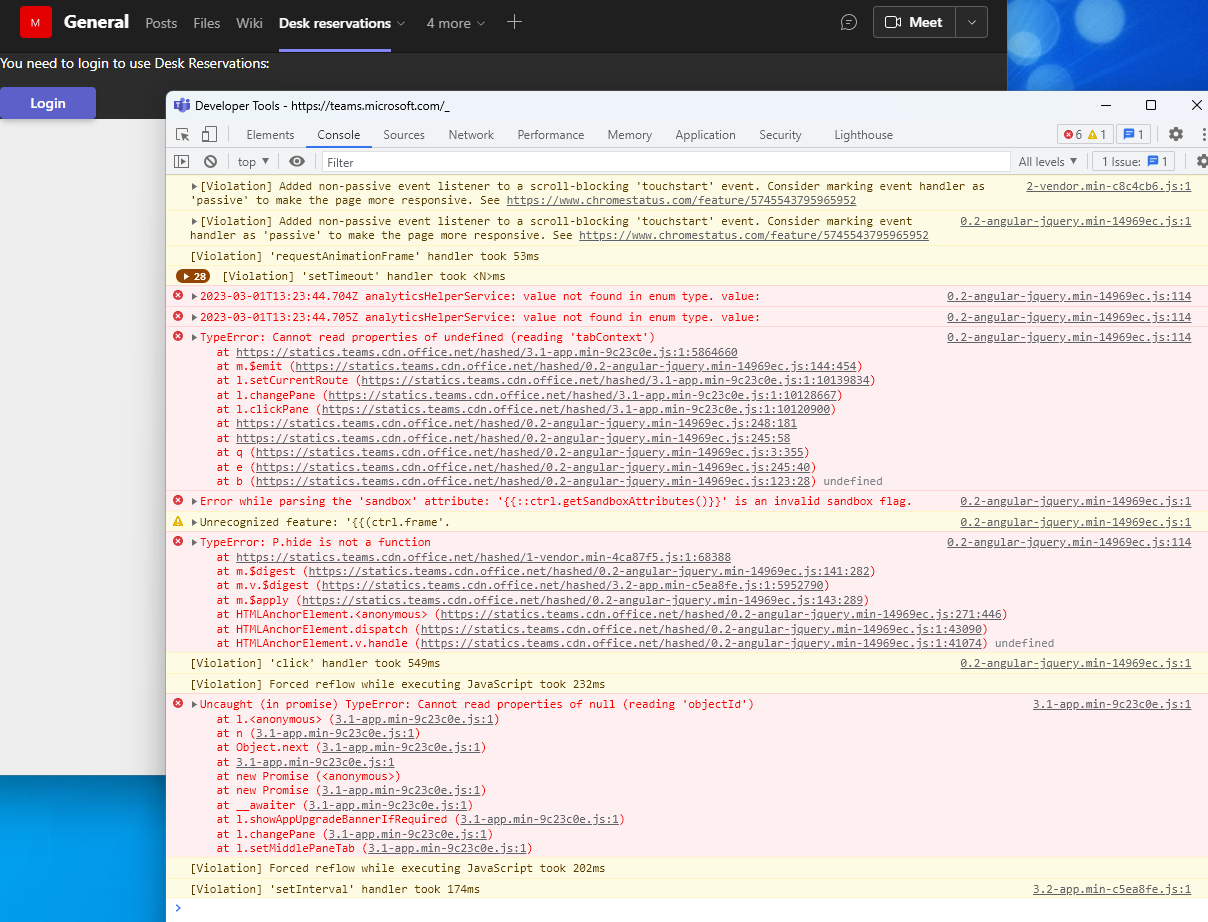Open Desk reservations tab chevron menu
Screen dimensions: 1208x922
[x=401, y=23]
